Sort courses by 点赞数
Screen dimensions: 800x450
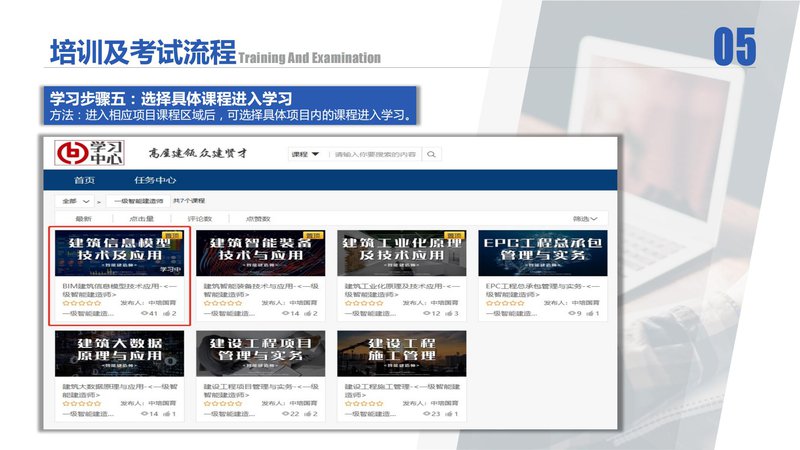258,219
